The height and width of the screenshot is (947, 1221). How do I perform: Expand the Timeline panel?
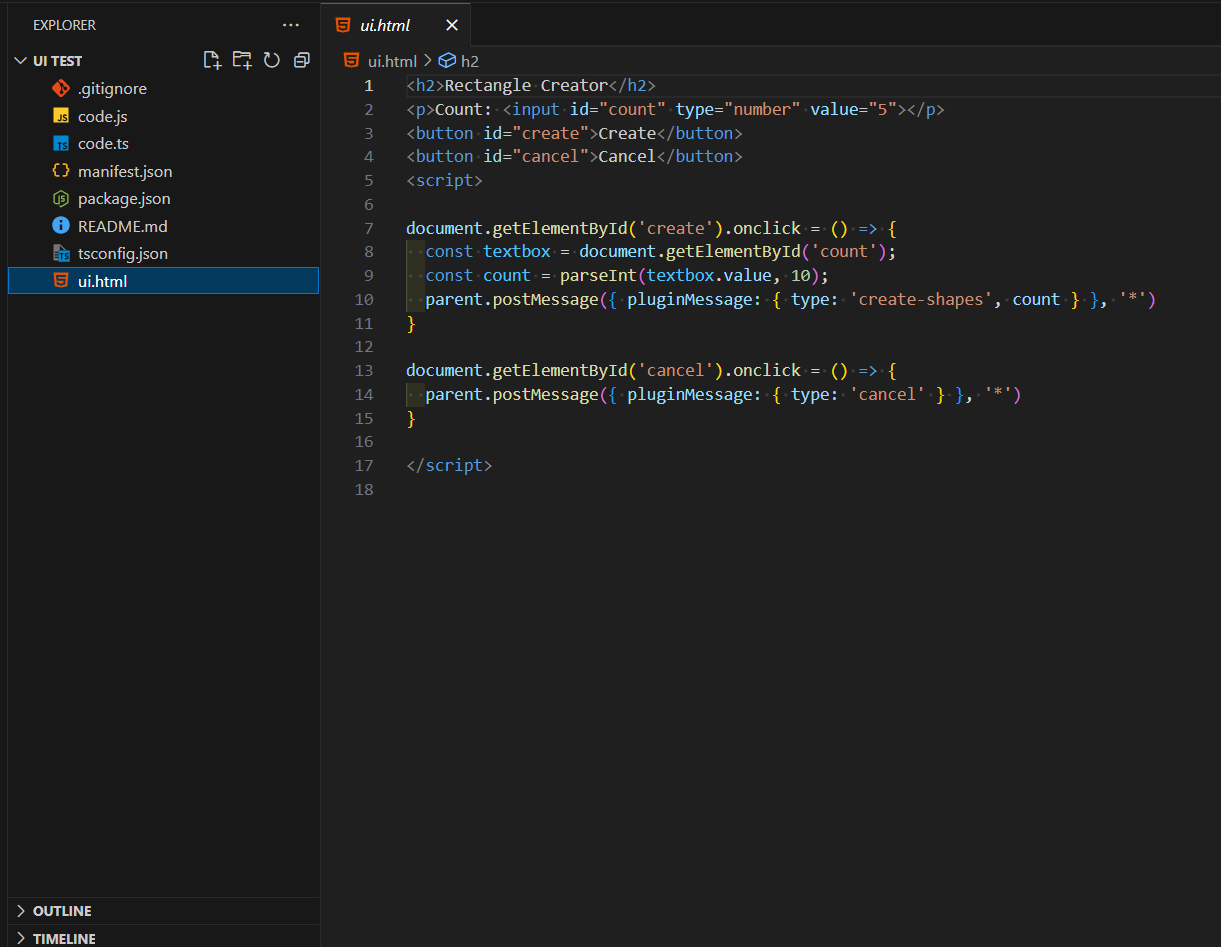pyautogui.click(x=63, y=938)
